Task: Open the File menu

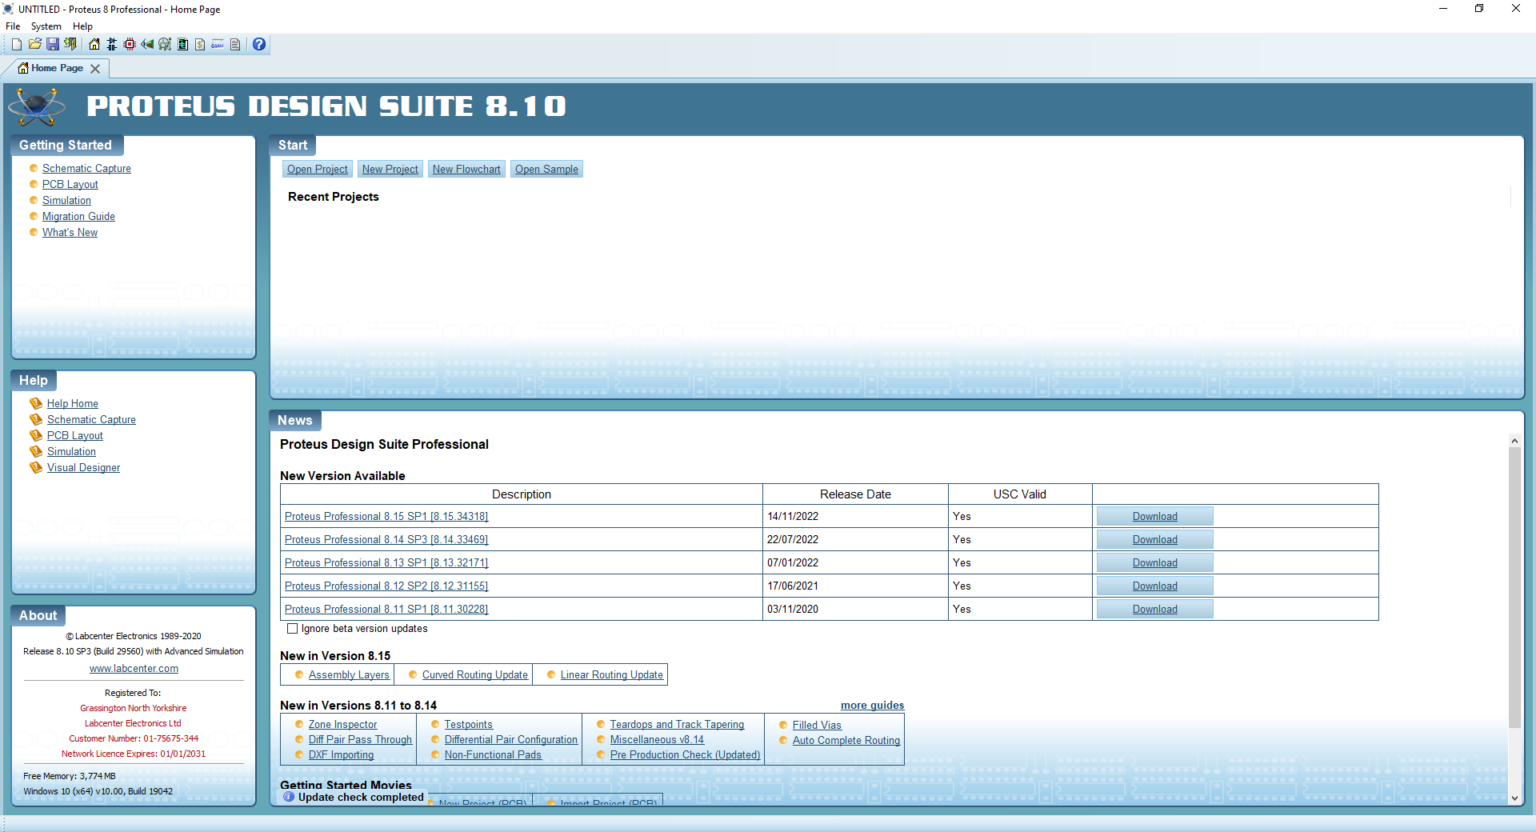Action: pos(13,26)
